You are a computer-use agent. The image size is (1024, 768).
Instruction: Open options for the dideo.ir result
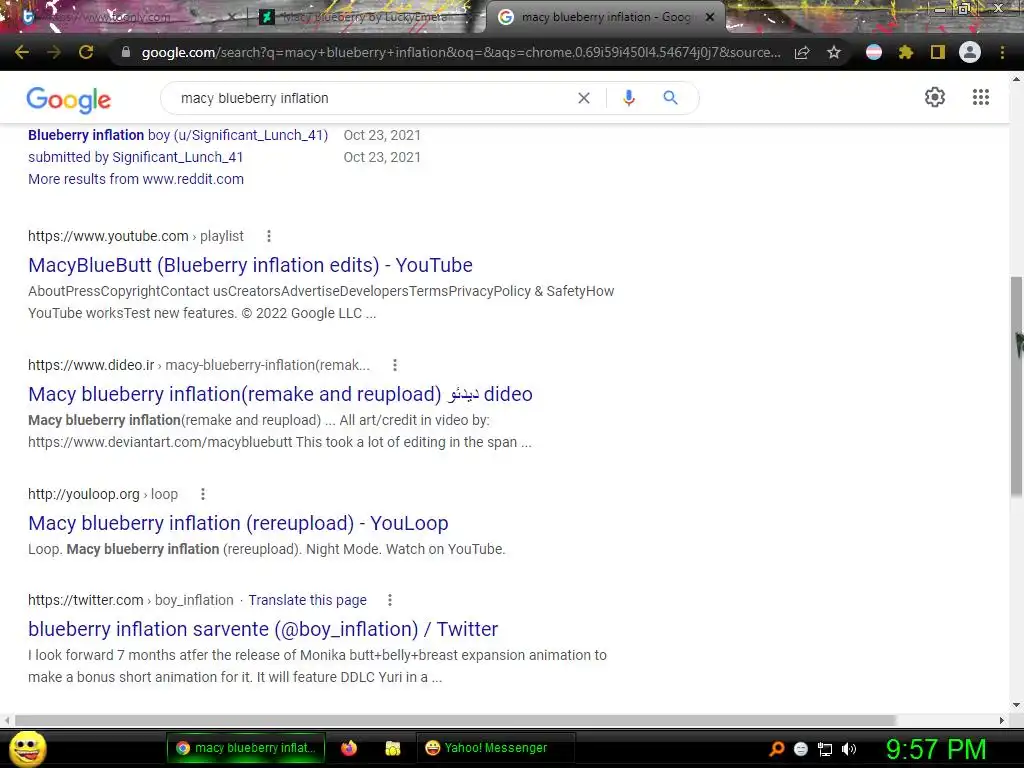(395, 365)
